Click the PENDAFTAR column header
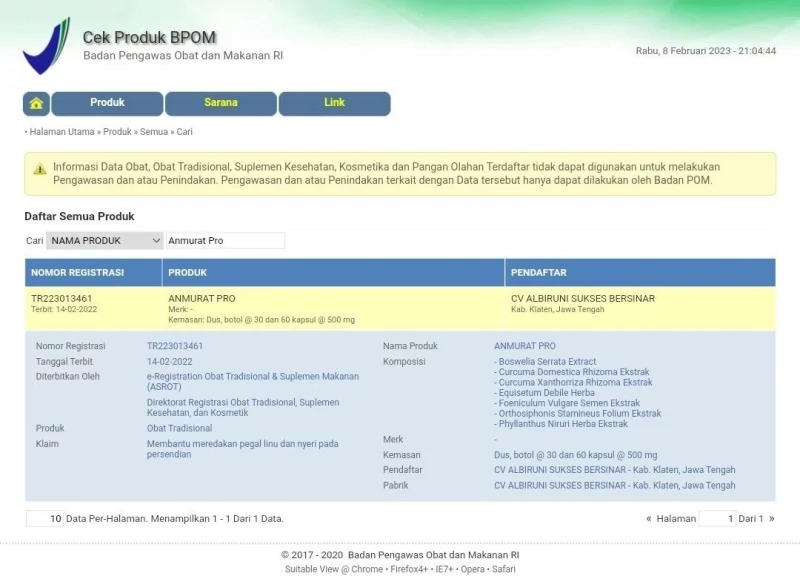Screen dimensions: 800x579 coord(640,272)
